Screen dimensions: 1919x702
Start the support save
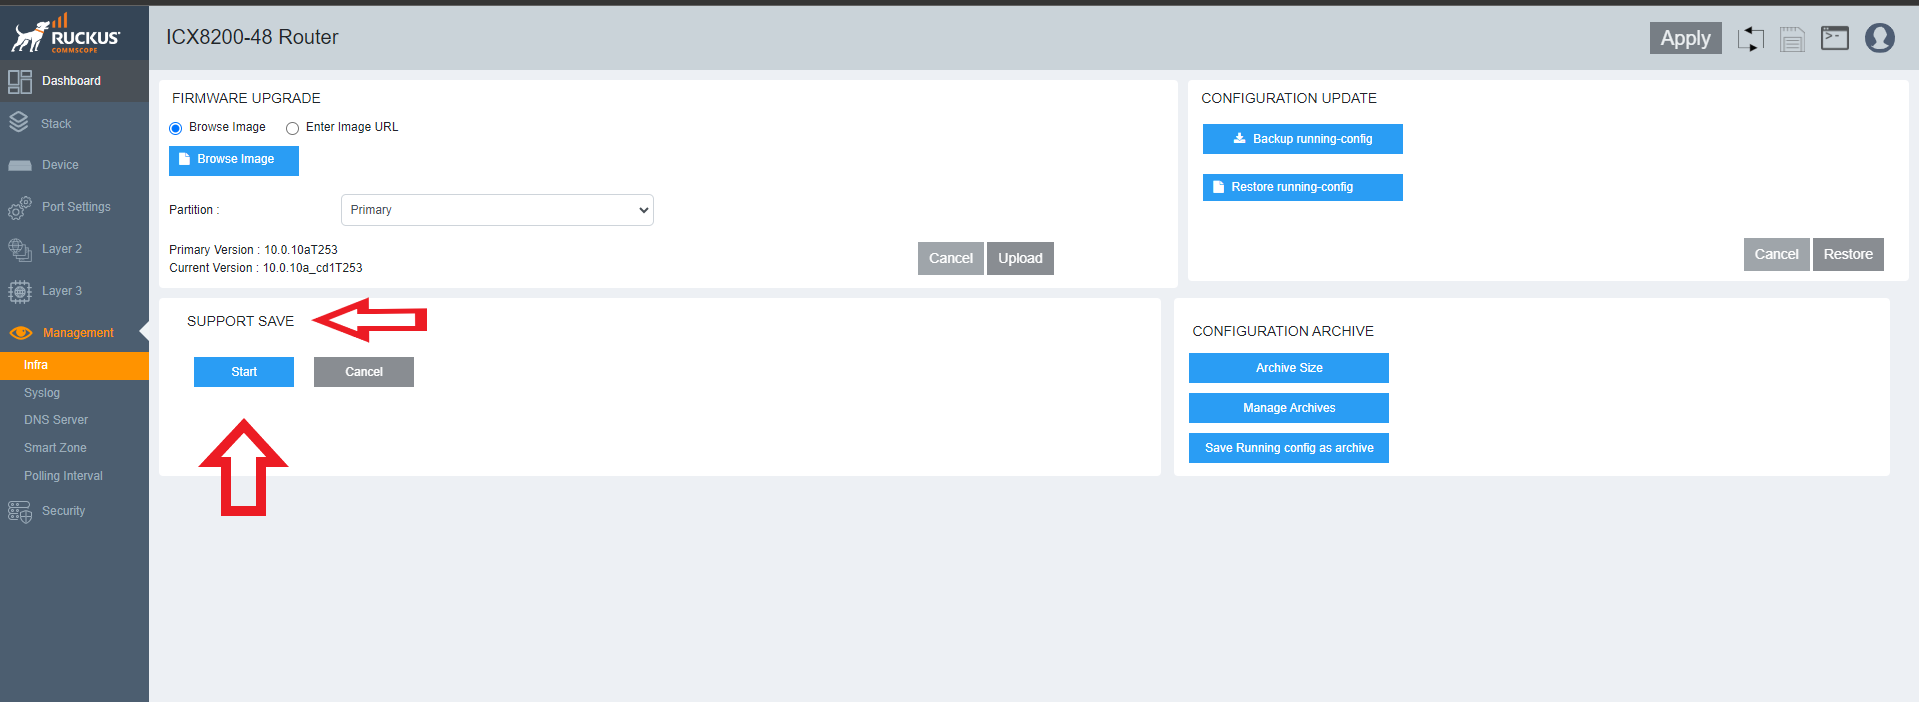[x=244, y=372]
